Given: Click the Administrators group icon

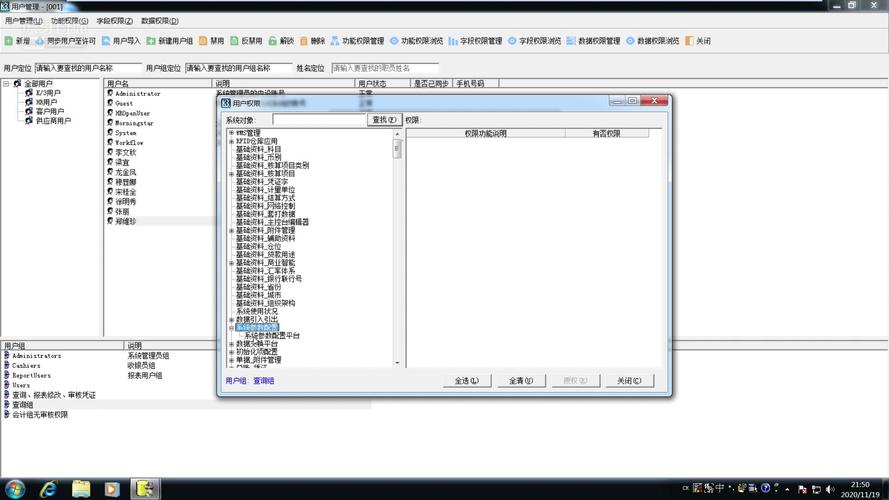Looking at the screenshot, I should [6, 355].
